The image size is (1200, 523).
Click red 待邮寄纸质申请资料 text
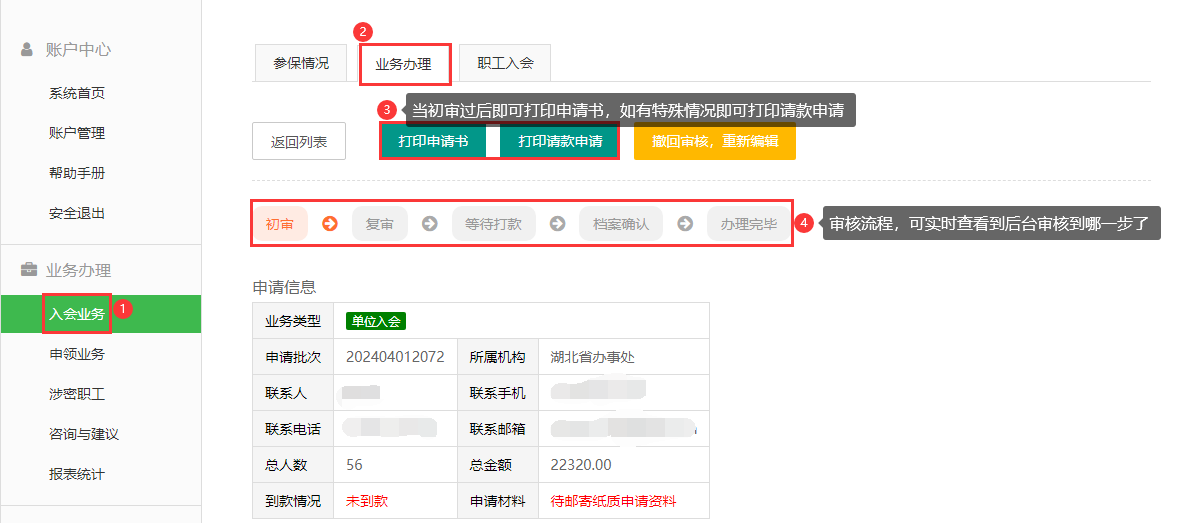(x=614, y=501)
